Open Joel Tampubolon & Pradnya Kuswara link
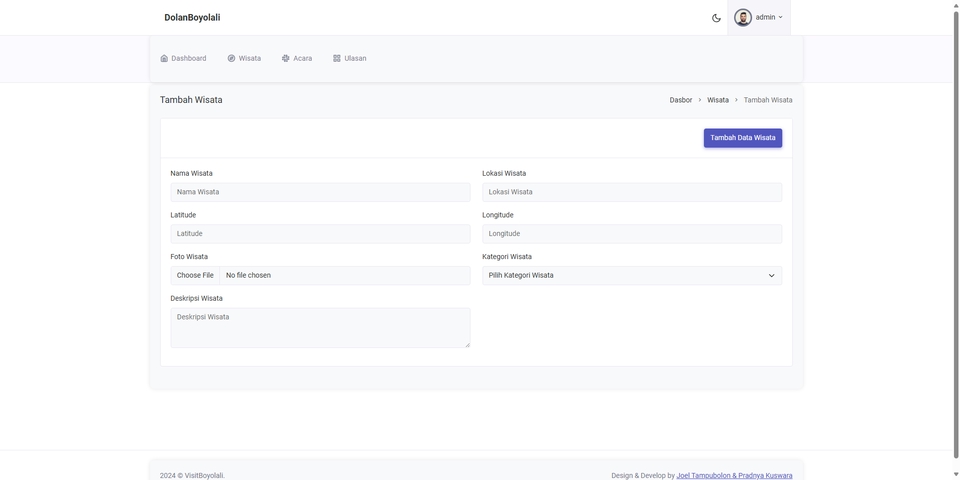 (734, 476)
